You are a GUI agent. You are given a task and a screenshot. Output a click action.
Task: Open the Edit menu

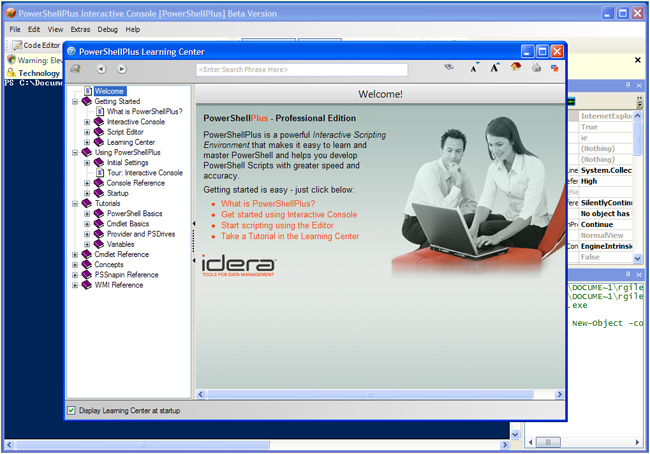tap(34, 29)
